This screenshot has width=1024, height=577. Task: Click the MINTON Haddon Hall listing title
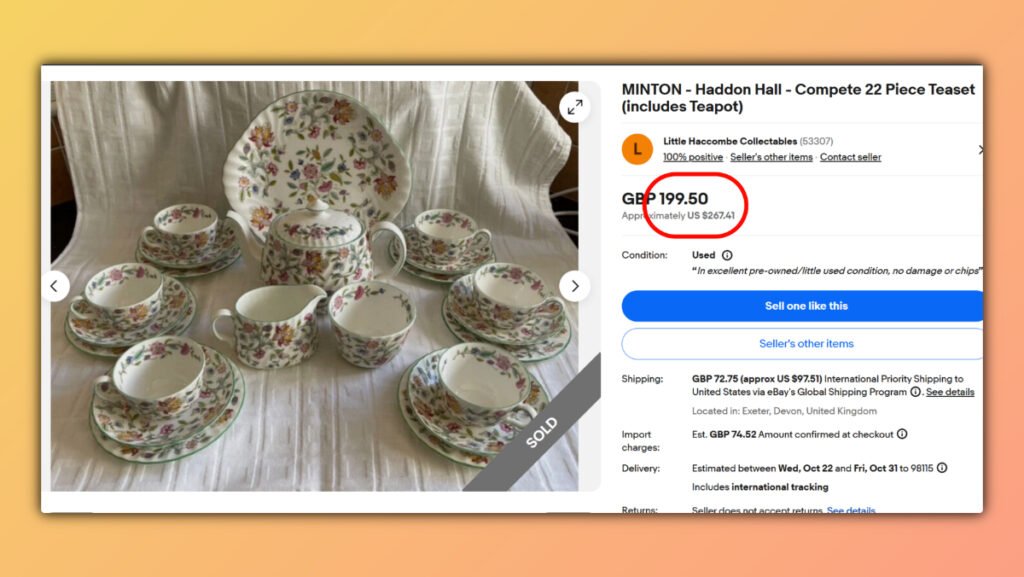click(797, 97)
